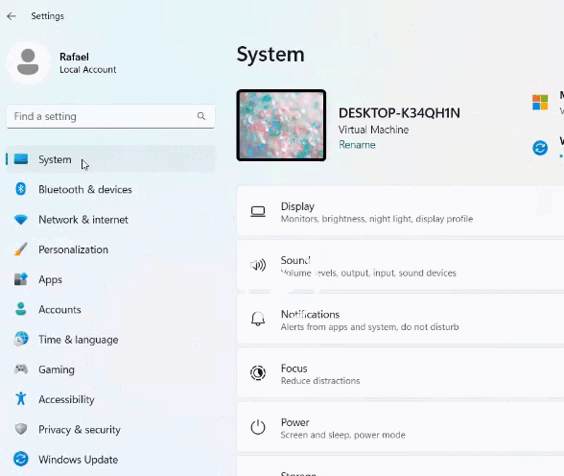Select the System monitor icon in sidebar
Viewport: 564px width, 476px height.
(21, 159)
